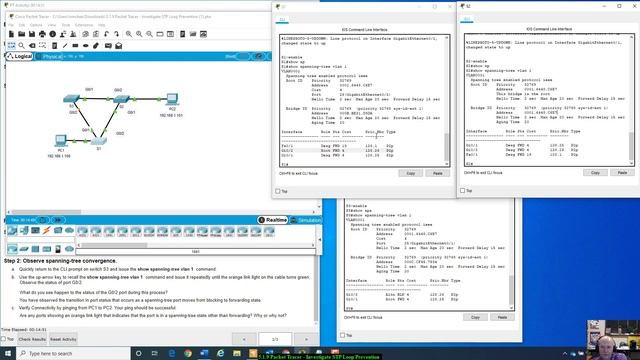Select the End Devices category icon
640x360 pixels.
(x=24, y=231)
